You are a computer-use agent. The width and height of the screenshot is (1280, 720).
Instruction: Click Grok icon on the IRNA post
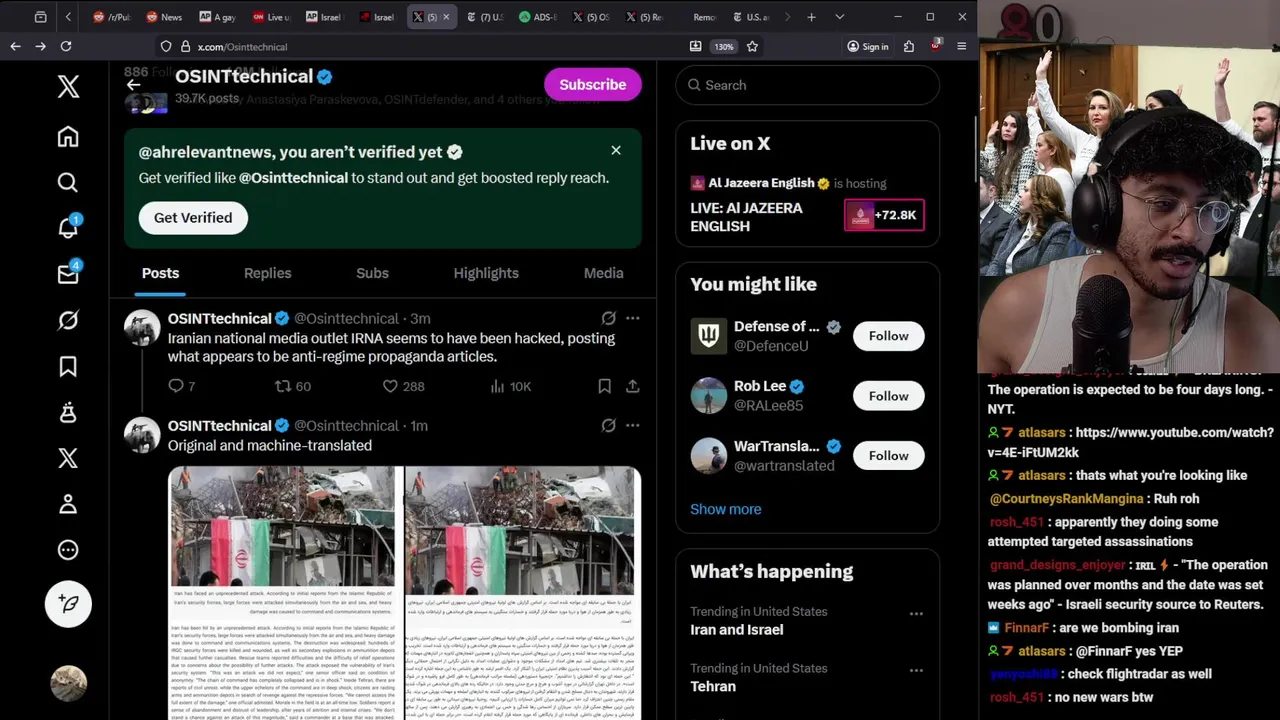608,318
